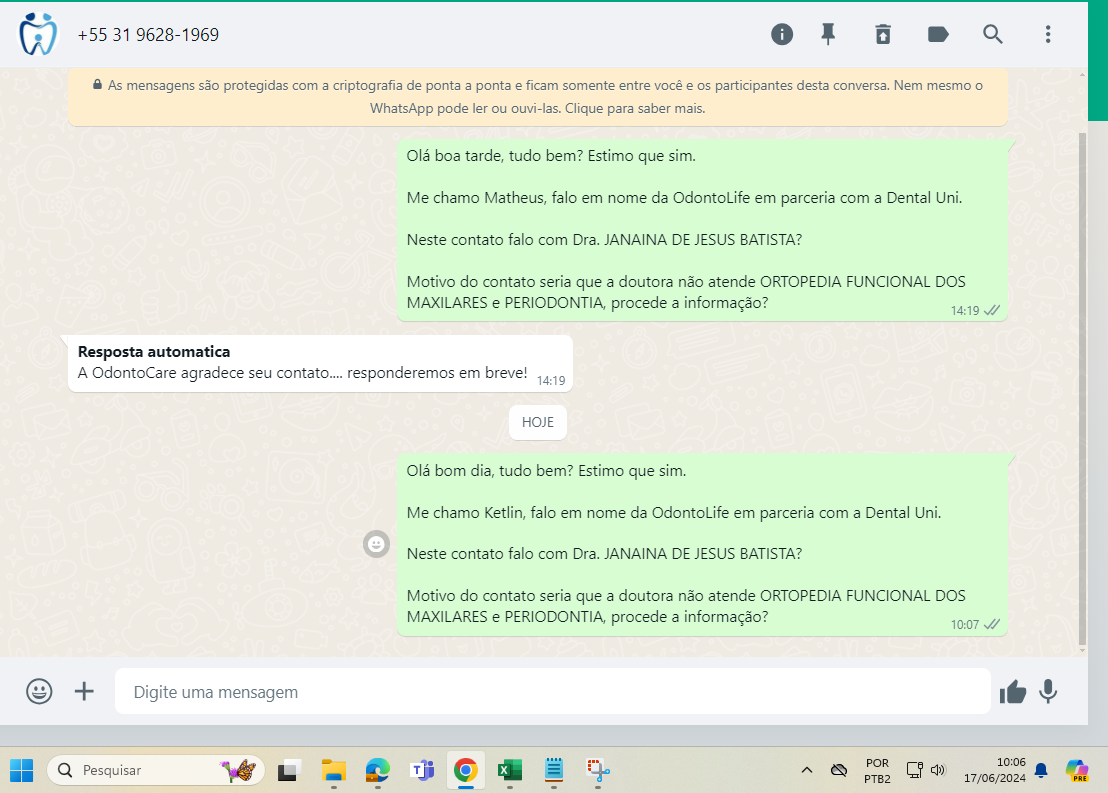This screenshot has width=1108, height=793.
Task: Select the 'Resposta automatica' message bubble
Action: point(320,363)
